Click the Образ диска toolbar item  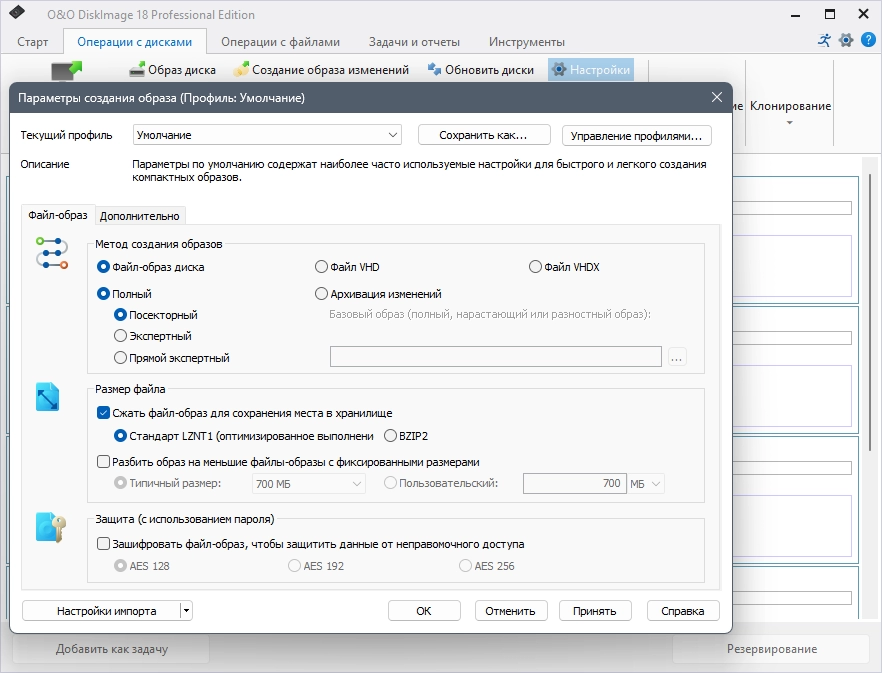pyautogui.click(x=172, y=70)
